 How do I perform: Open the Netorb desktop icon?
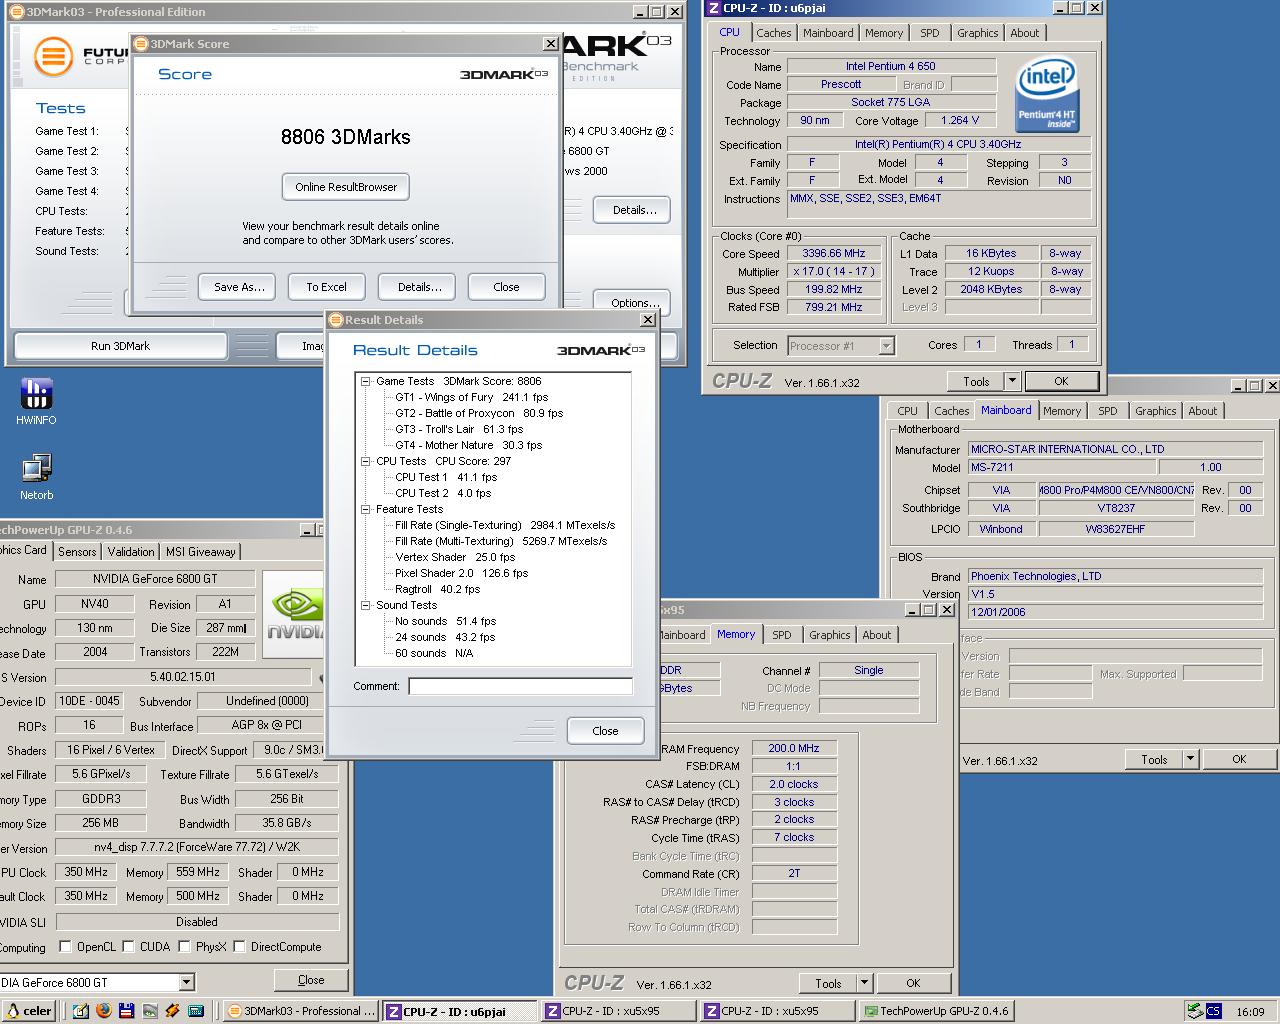[36, 476]
